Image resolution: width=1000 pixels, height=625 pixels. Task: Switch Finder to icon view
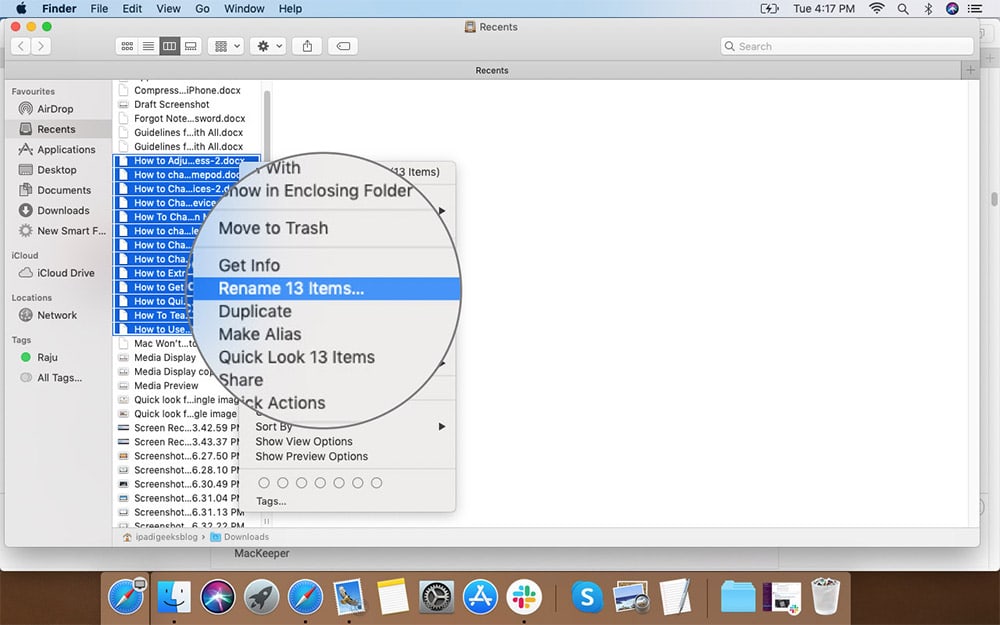[x=127, y=45]
